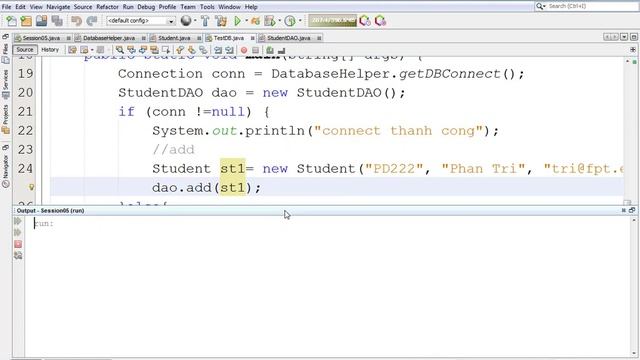This screenshot has width=640, height=360.
Task: Open dropdown beside the clock-shaped icon
Action: click(x=300, y=21)
